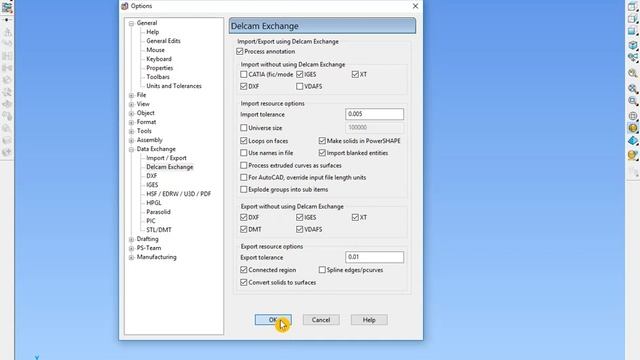Select Help under General in the tree

point(153,32)
